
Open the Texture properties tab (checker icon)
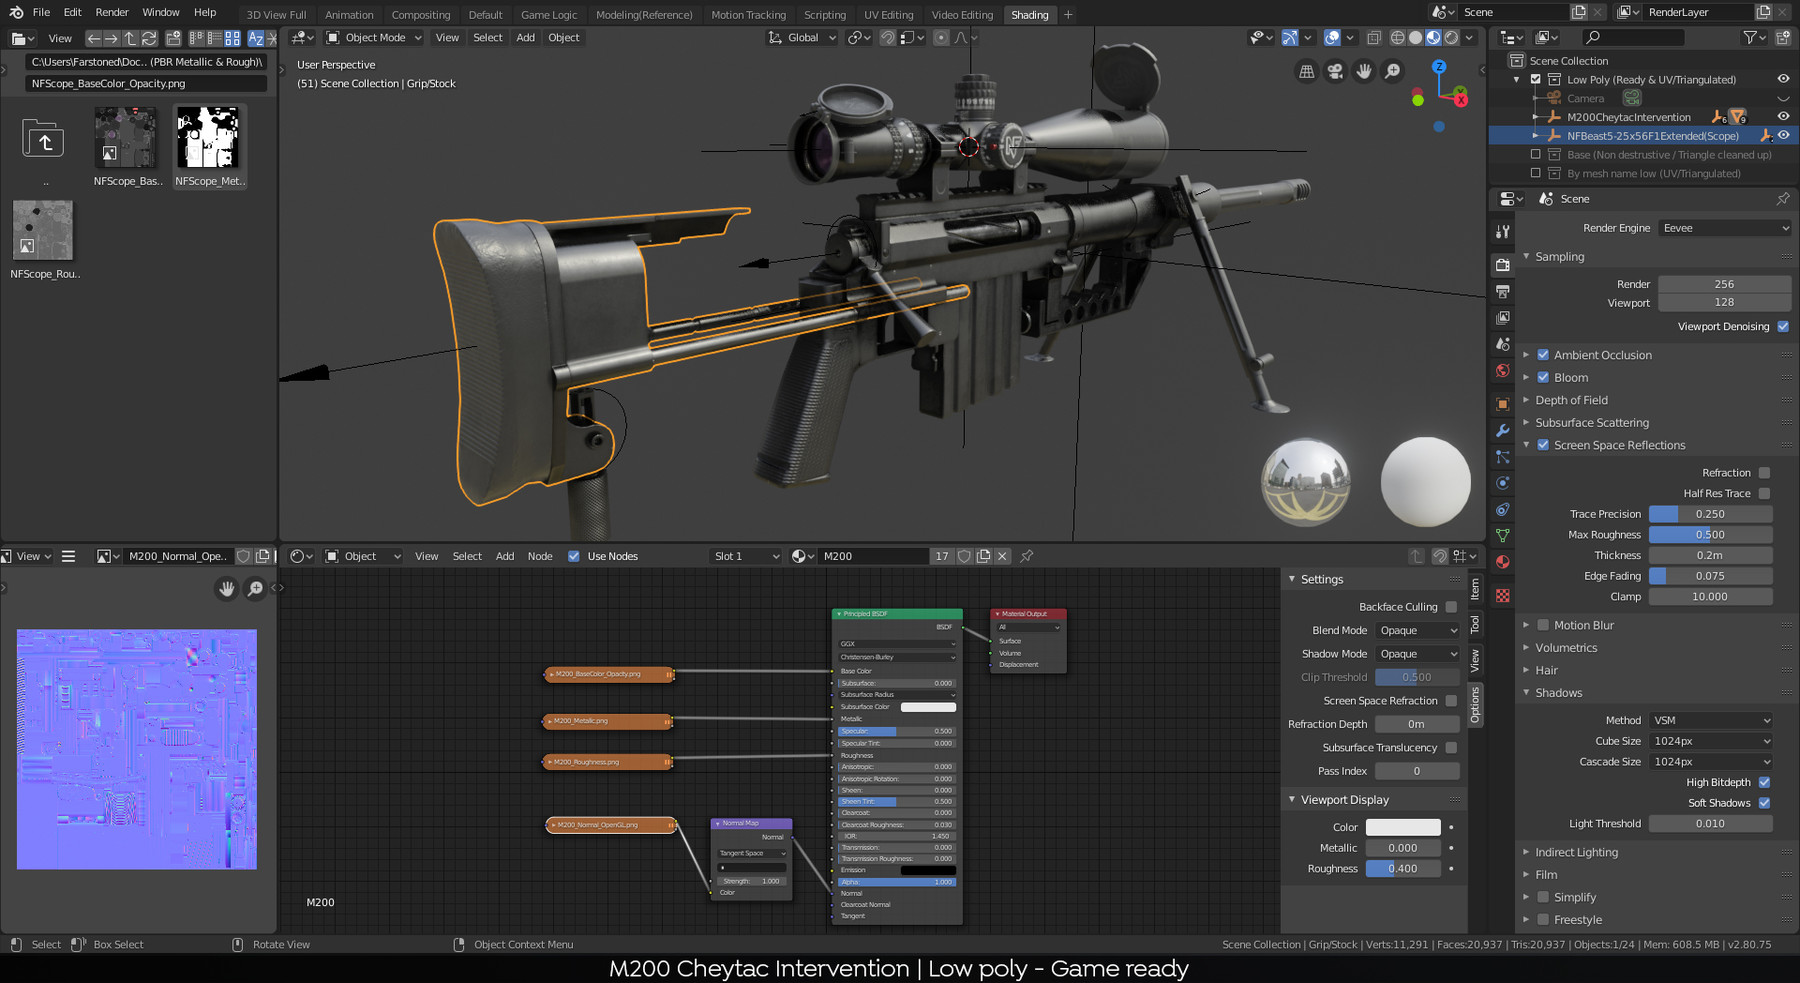click(1502, 595)
